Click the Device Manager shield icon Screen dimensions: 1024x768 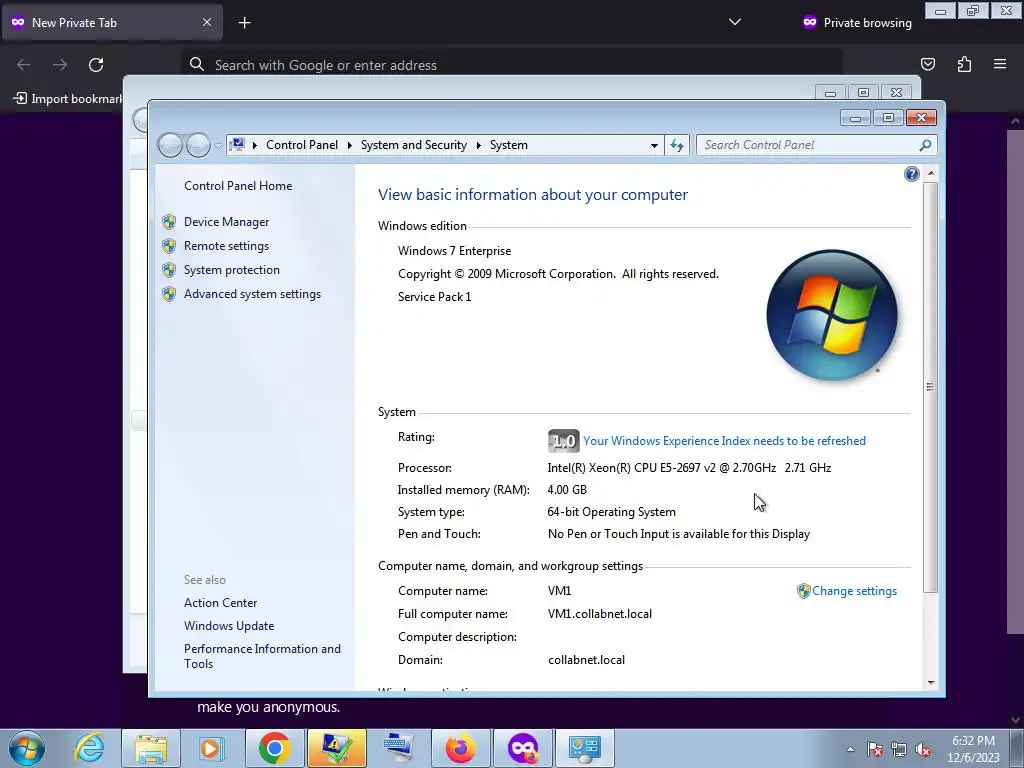(169, 222)
